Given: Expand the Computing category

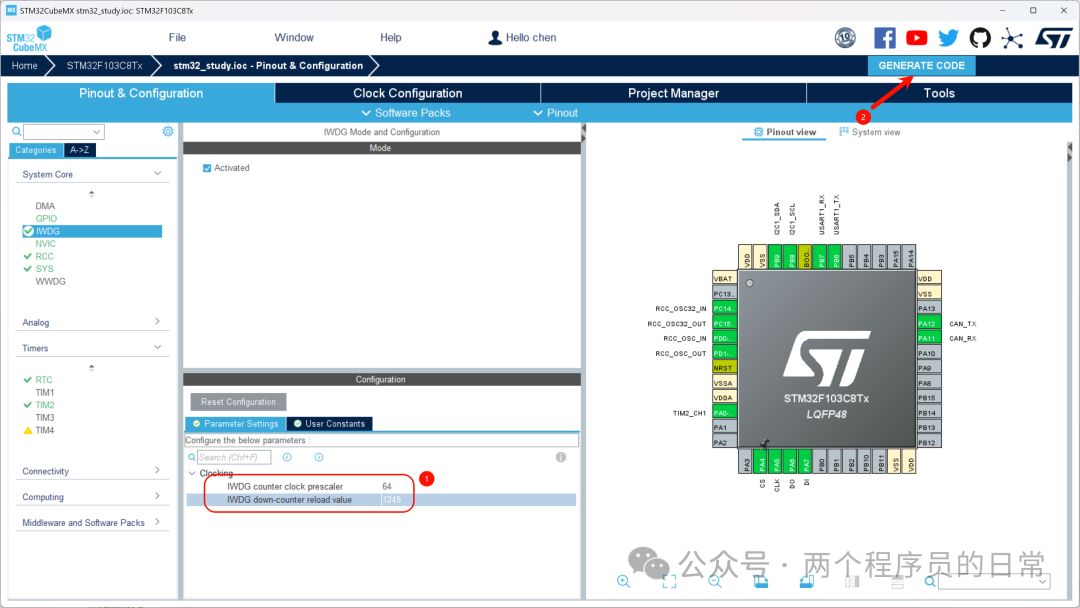Looking at the screenshot, I should tap(158, 496).
